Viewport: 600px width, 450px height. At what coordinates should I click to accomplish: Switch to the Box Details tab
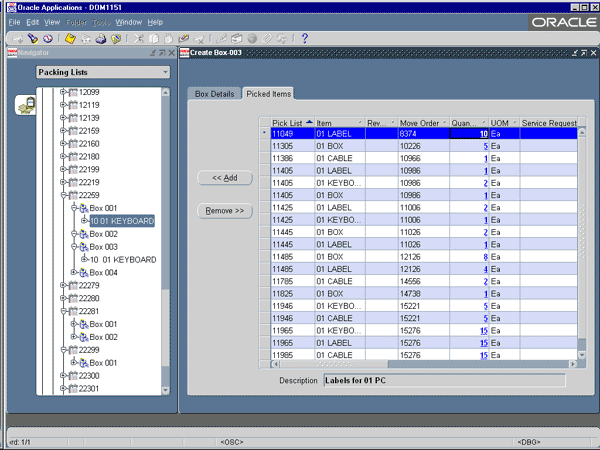pyautogui.click(x=213, y=94)
